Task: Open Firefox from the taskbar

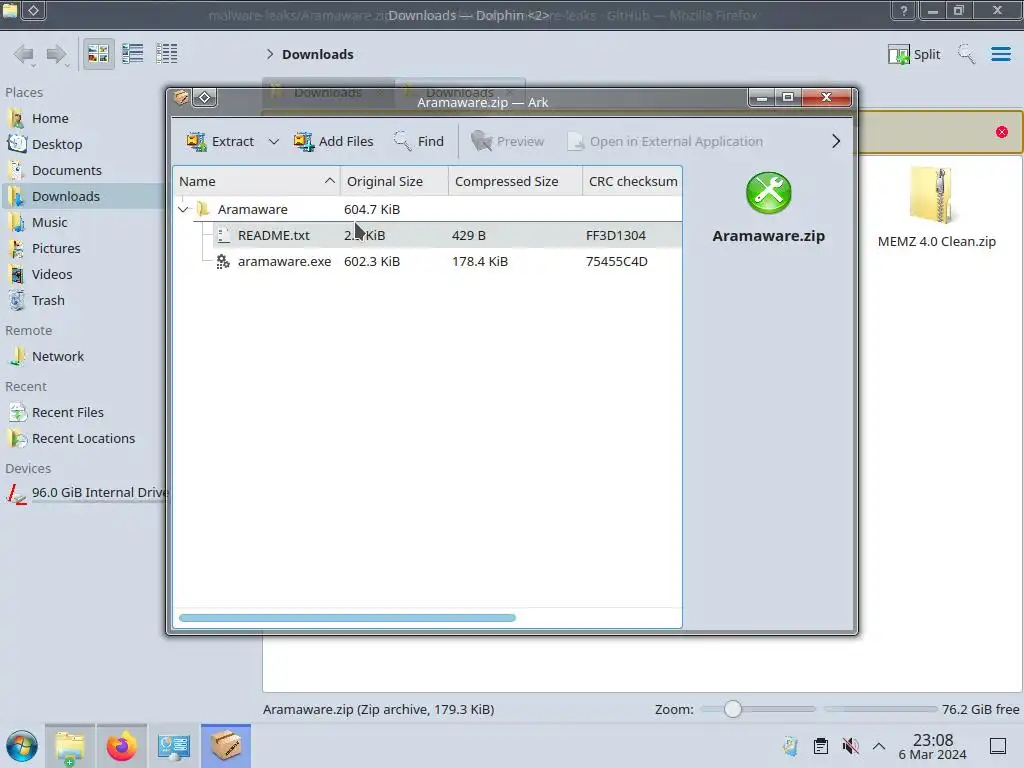Action: (x=121, y=746)
